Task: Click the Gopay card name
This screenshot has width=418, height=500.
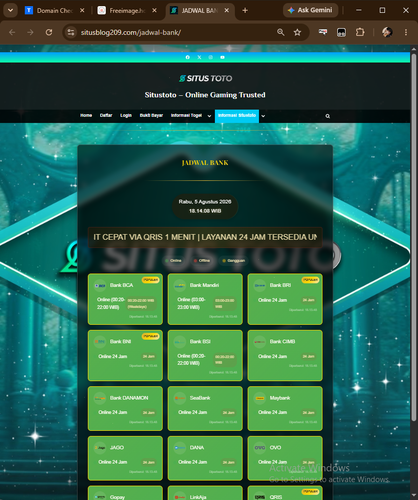Action: pyautogui.click(x=117, y=497)
